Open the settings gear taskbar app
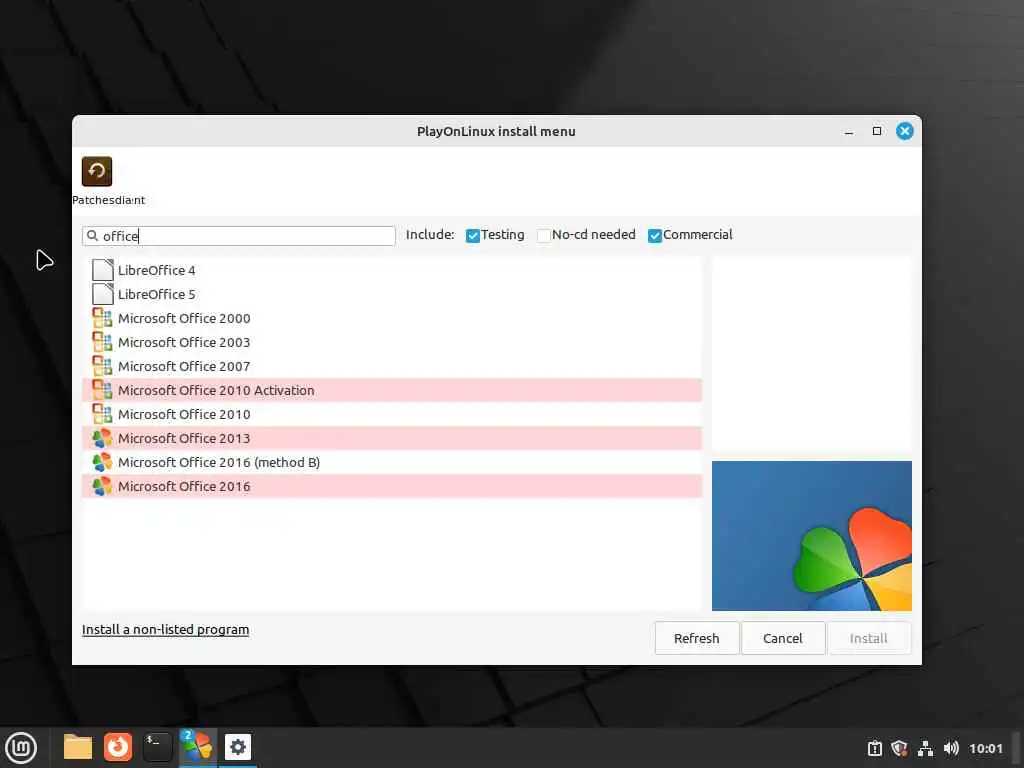 point(238,747)
